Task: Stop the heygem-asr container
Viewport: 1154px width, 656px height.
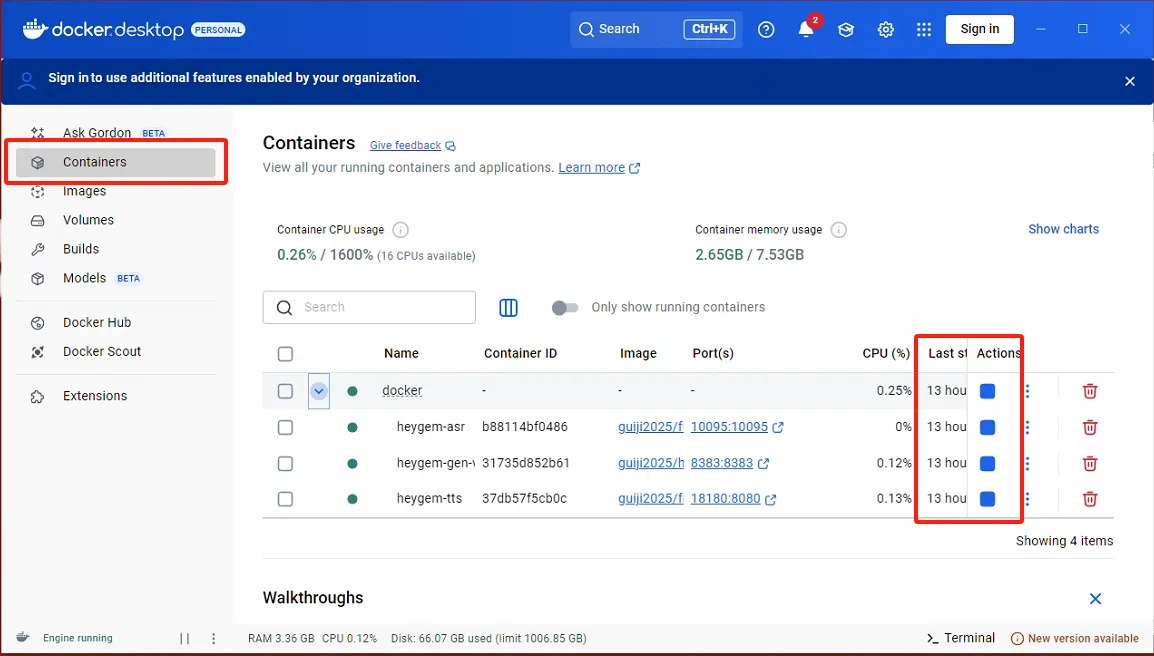Action: pyautogui.click(x=988, y=427)
